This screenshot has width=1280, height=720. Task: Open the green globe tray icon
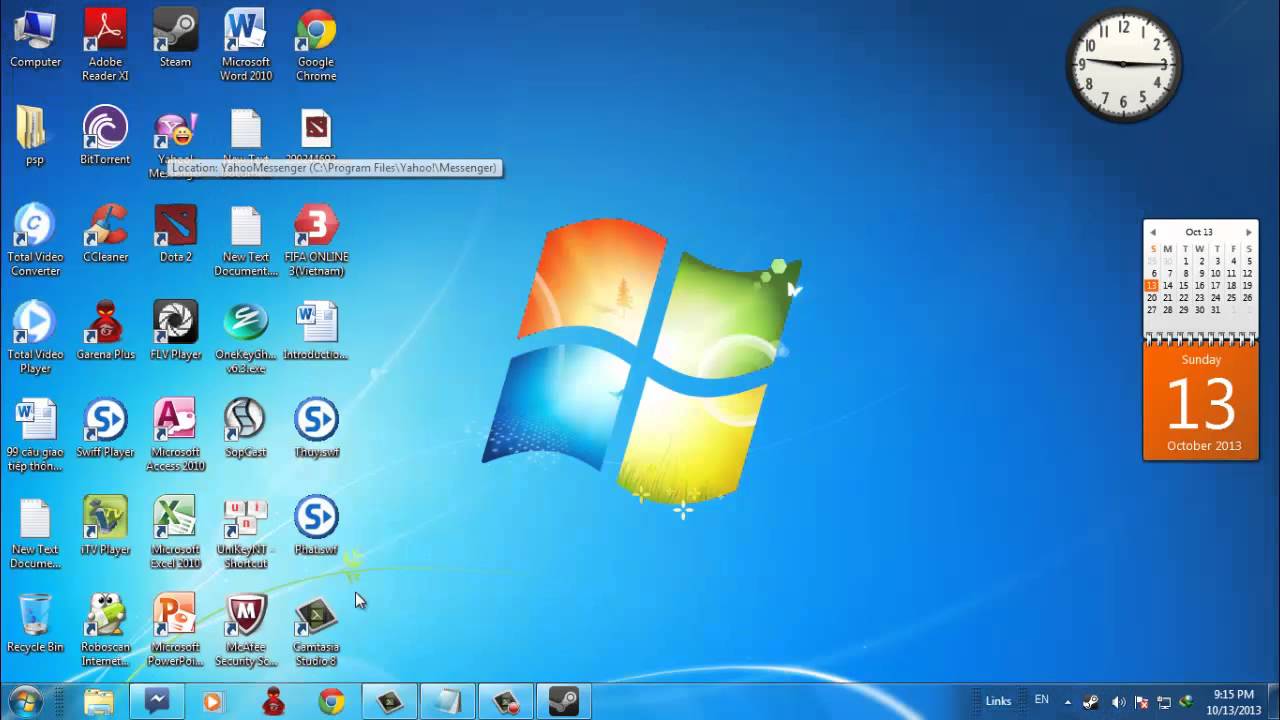1187,702
